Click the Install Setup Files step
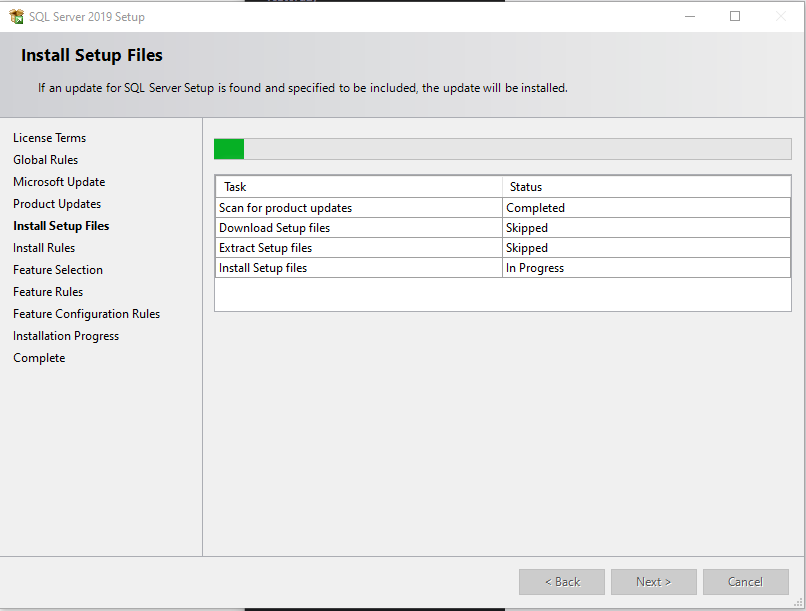 pyautogui.click(x=61, y=226)
